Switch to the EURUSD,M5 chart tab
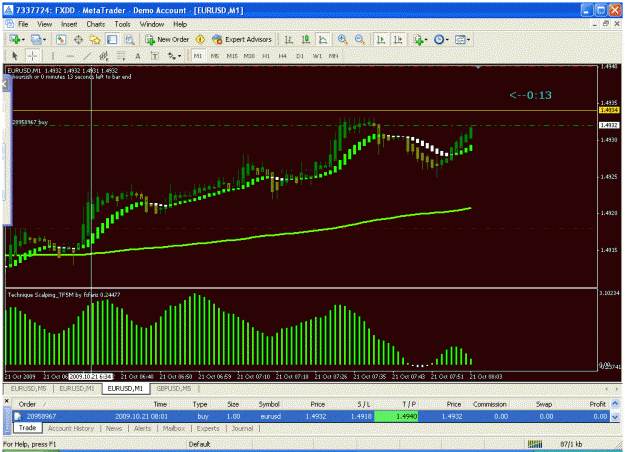The width and height of the screenshot is (625, 452). (x=28, y=389)
